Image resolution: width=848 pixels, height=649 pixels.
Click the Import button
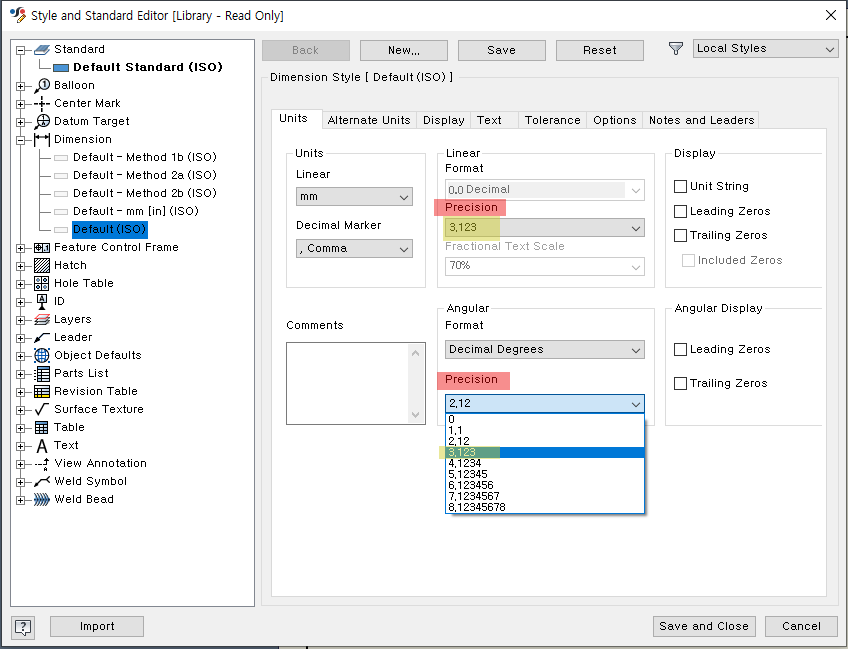point(97,626)
